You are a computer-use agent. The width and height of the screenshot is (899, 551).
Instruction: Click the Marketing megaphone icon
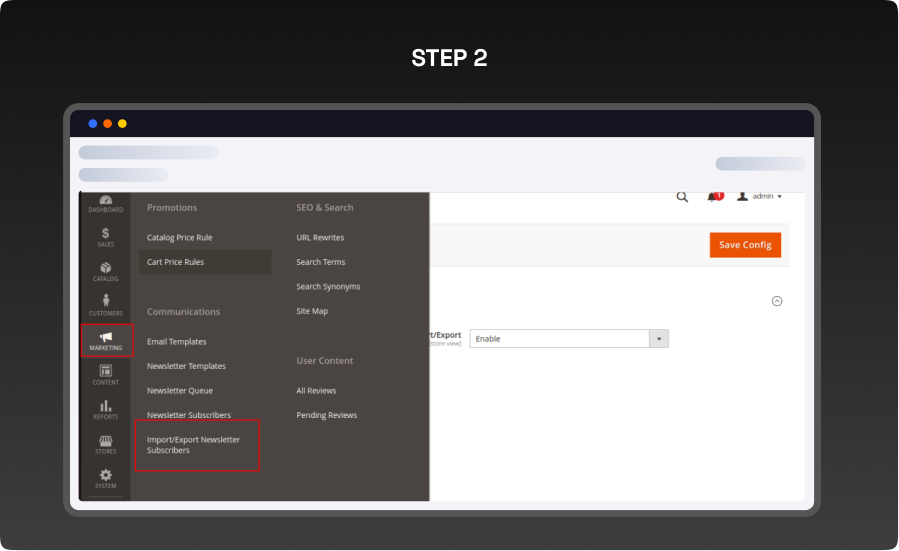coord(106,338)
